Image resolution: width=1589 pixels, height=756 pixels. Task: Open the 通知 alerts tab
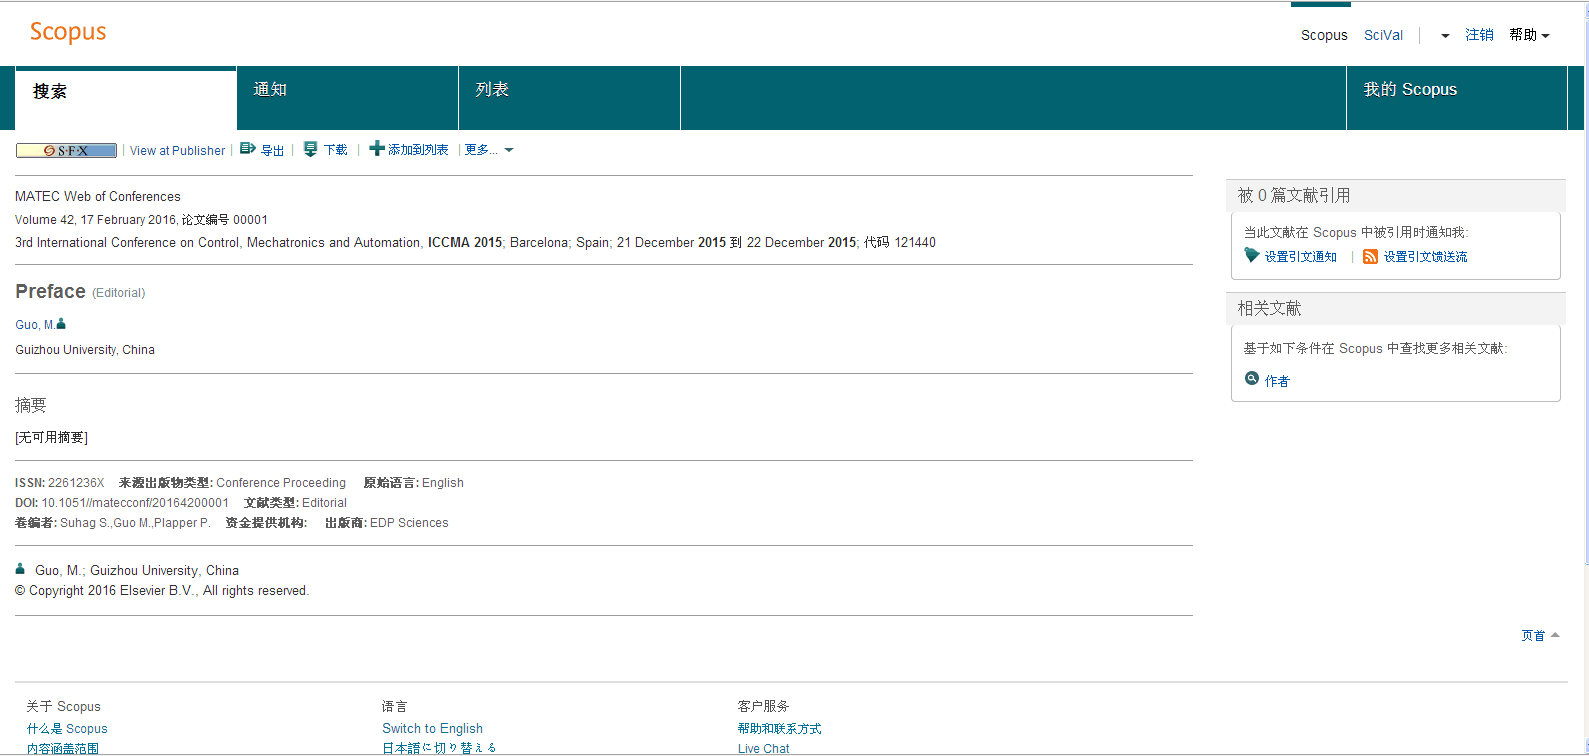click(x=348, y=98)
